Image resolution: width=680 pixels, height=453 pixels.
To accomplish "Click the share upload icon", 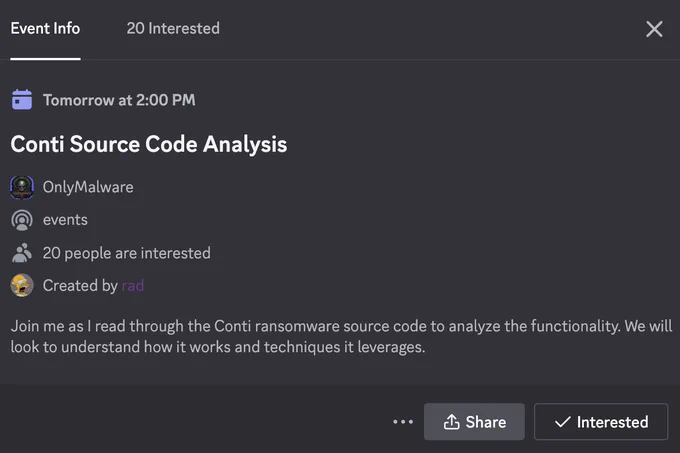I will coord(451,422).
